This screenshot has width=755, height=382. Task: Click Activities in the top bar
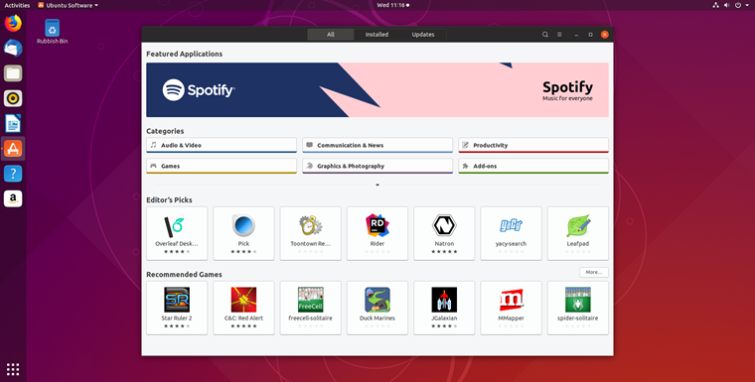[17, 5]
